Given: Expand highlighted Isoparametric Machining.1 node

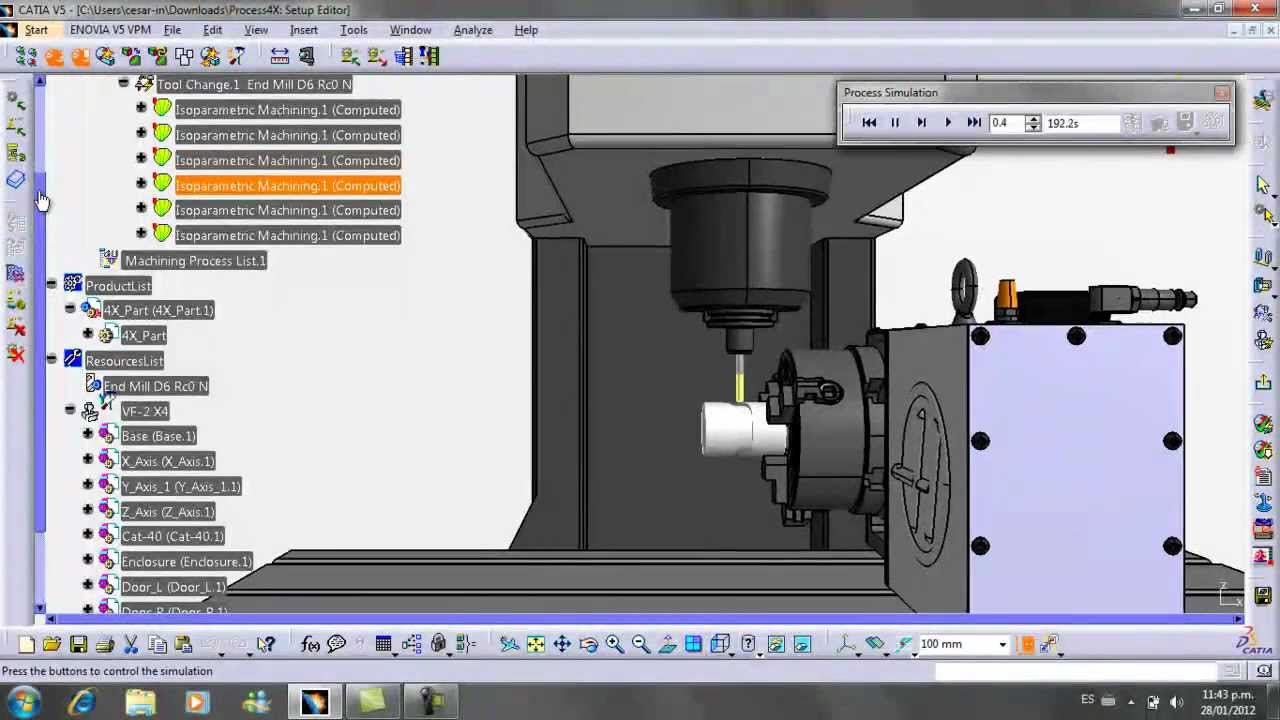Looking at the screenshot, I should click(141, 183).
